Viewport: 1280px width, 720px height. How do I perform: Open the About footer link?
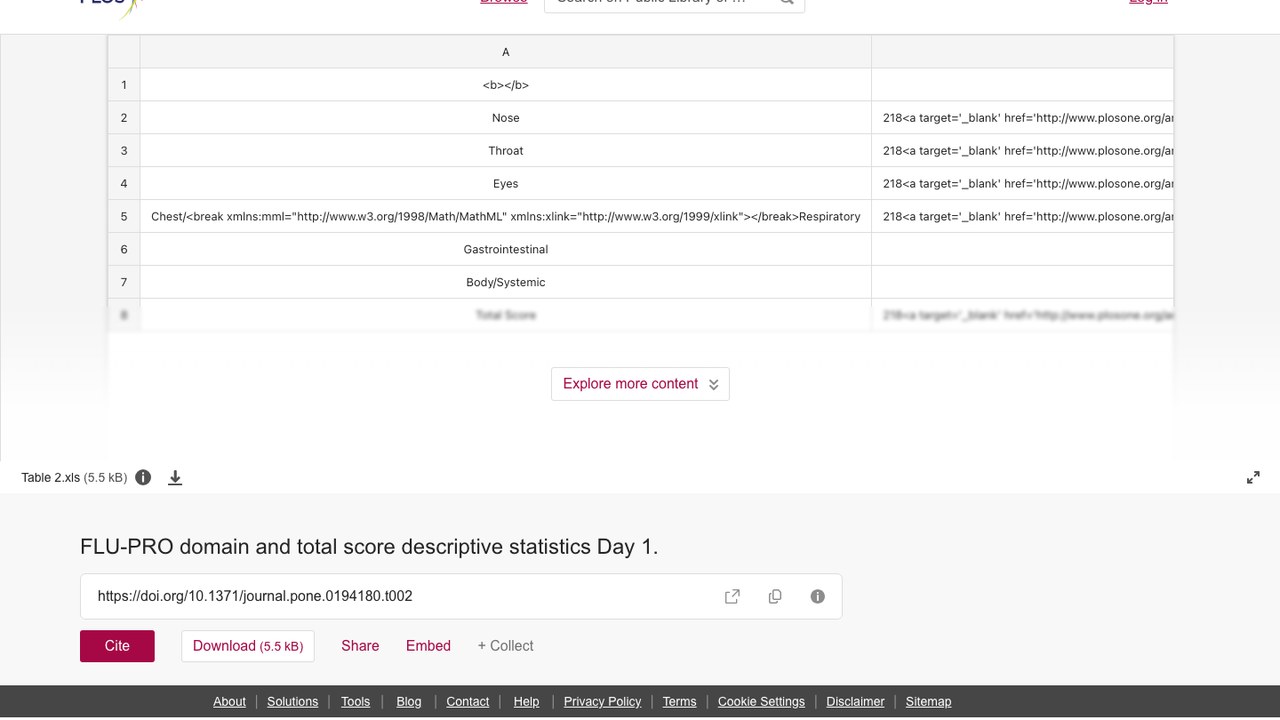click(x=229, y=702)
